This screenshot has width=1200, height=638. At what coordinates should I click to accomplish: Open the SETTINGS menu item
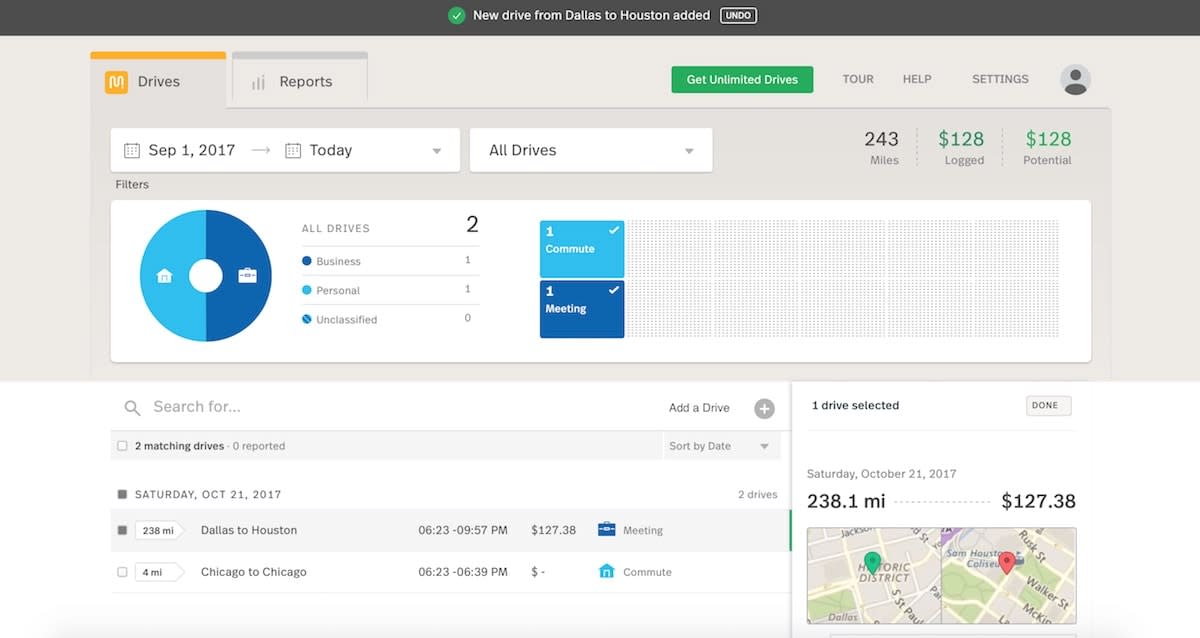(x=1000, y=79)
